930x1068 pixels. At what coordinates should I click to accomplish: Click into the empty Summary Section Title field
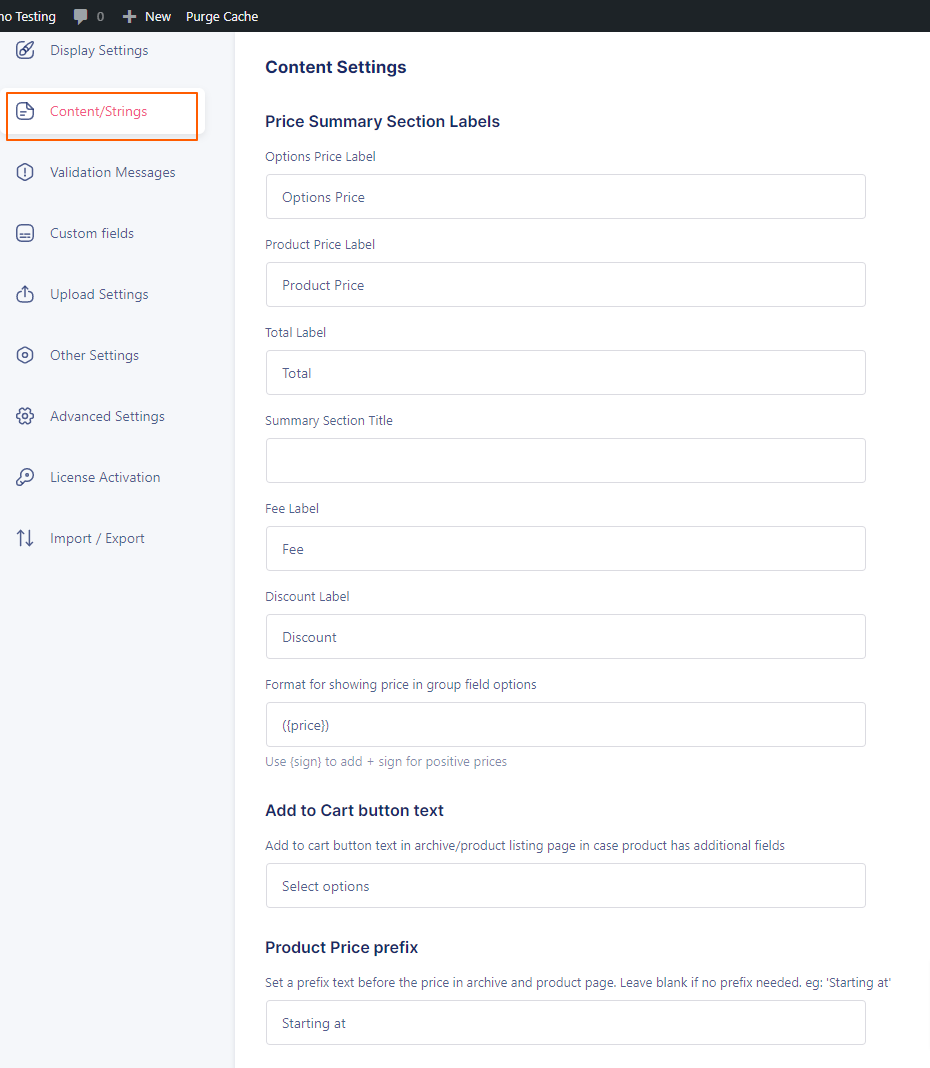click(x=565, y=460)
